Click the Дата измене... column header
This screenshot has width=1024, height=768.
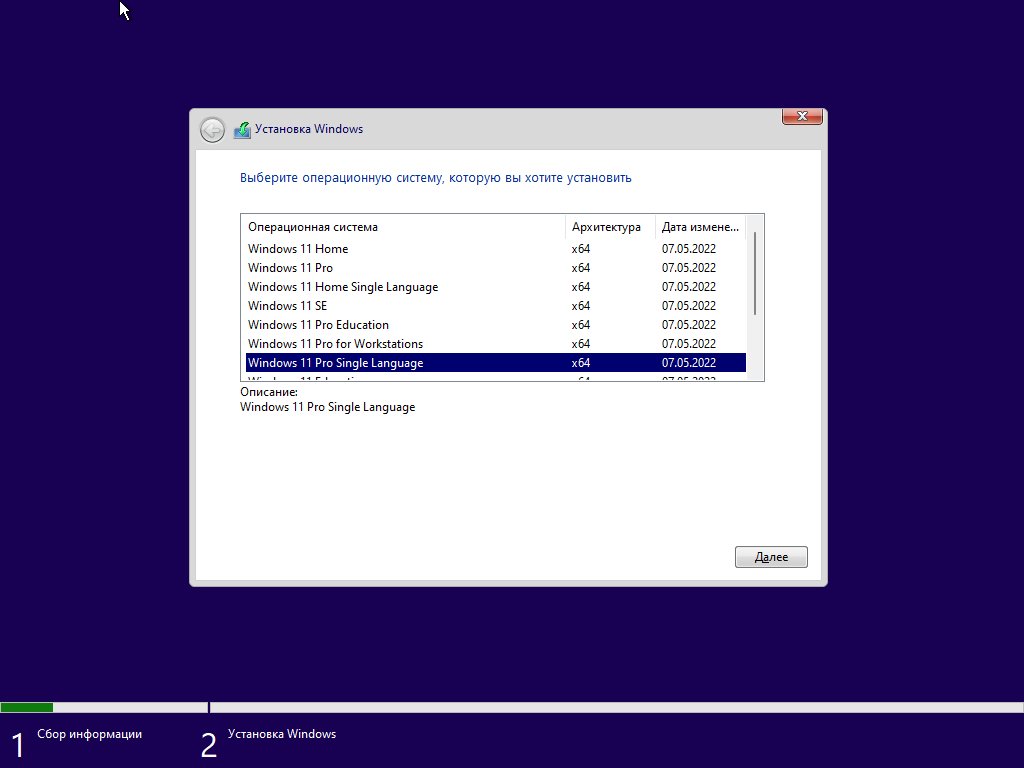[700, 227]
